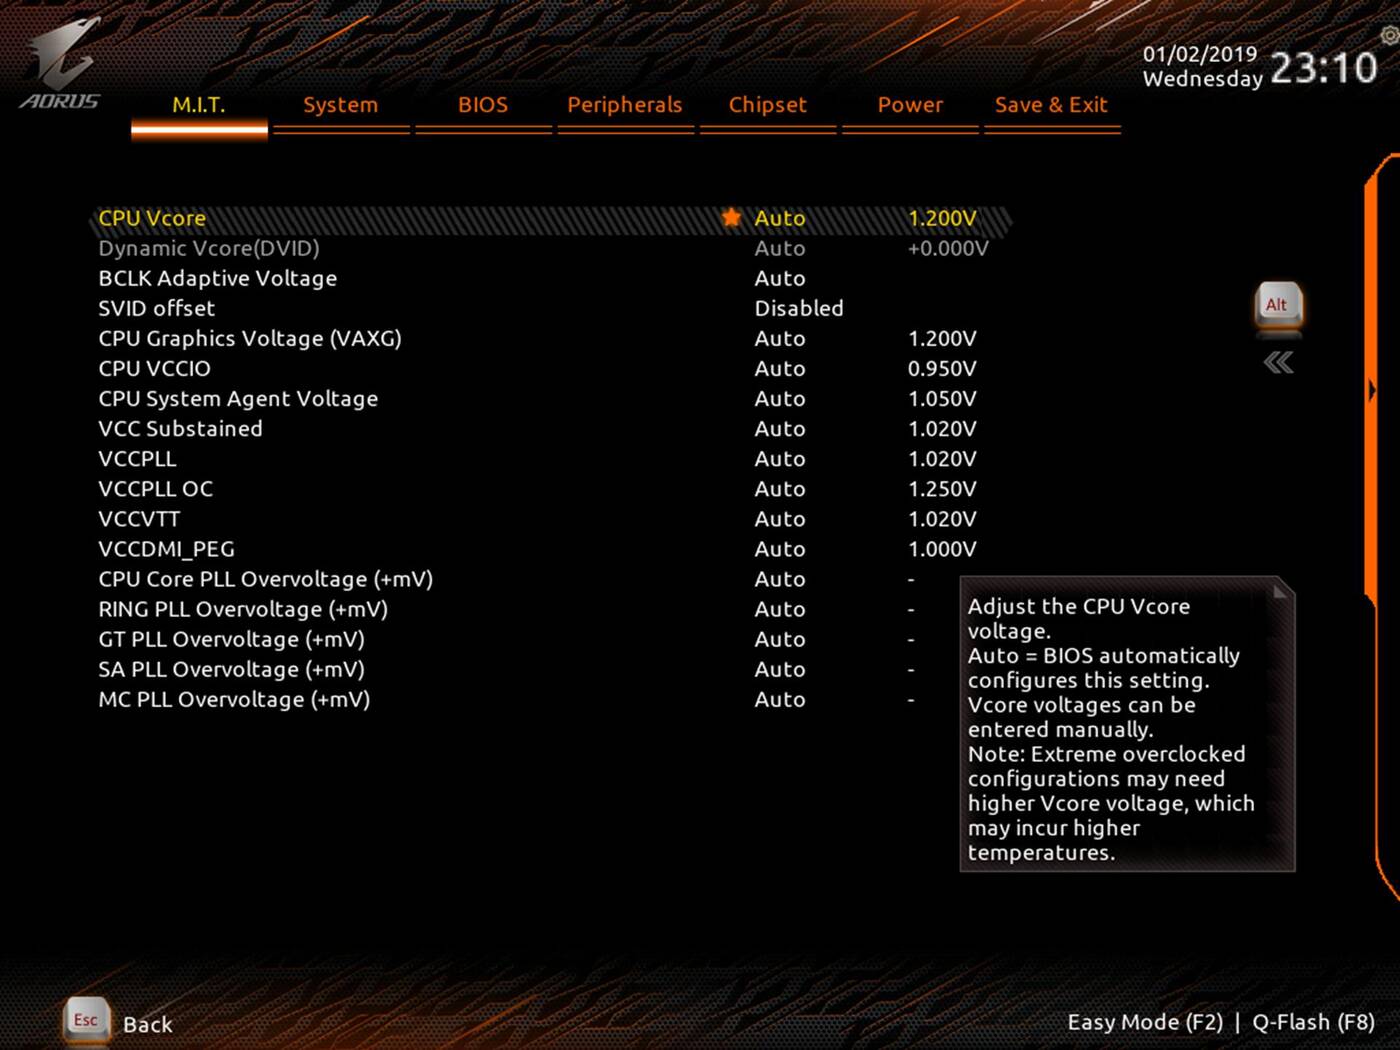
Task: Open the CPU Graphics Voltage (VAXG) selector
Action: 780,338
